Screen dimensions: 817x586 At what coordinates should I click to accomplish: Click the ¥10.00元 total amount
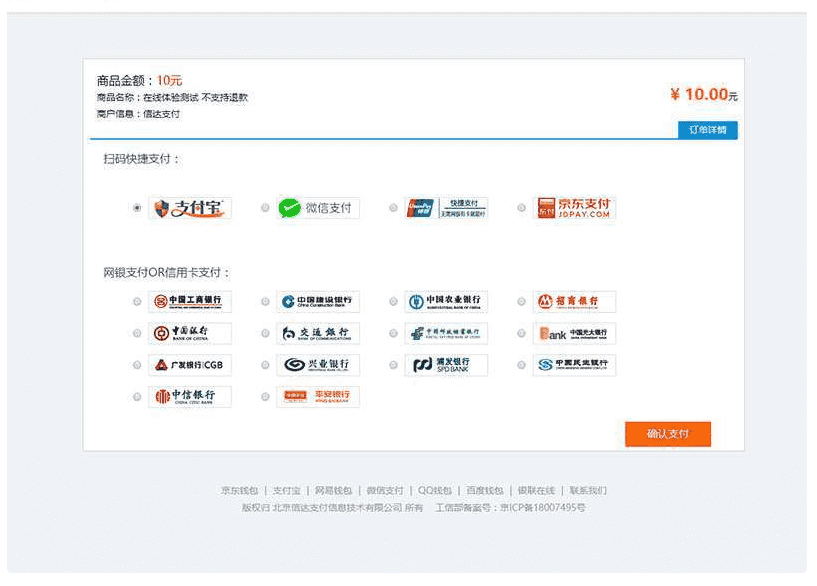click(704, 94)
